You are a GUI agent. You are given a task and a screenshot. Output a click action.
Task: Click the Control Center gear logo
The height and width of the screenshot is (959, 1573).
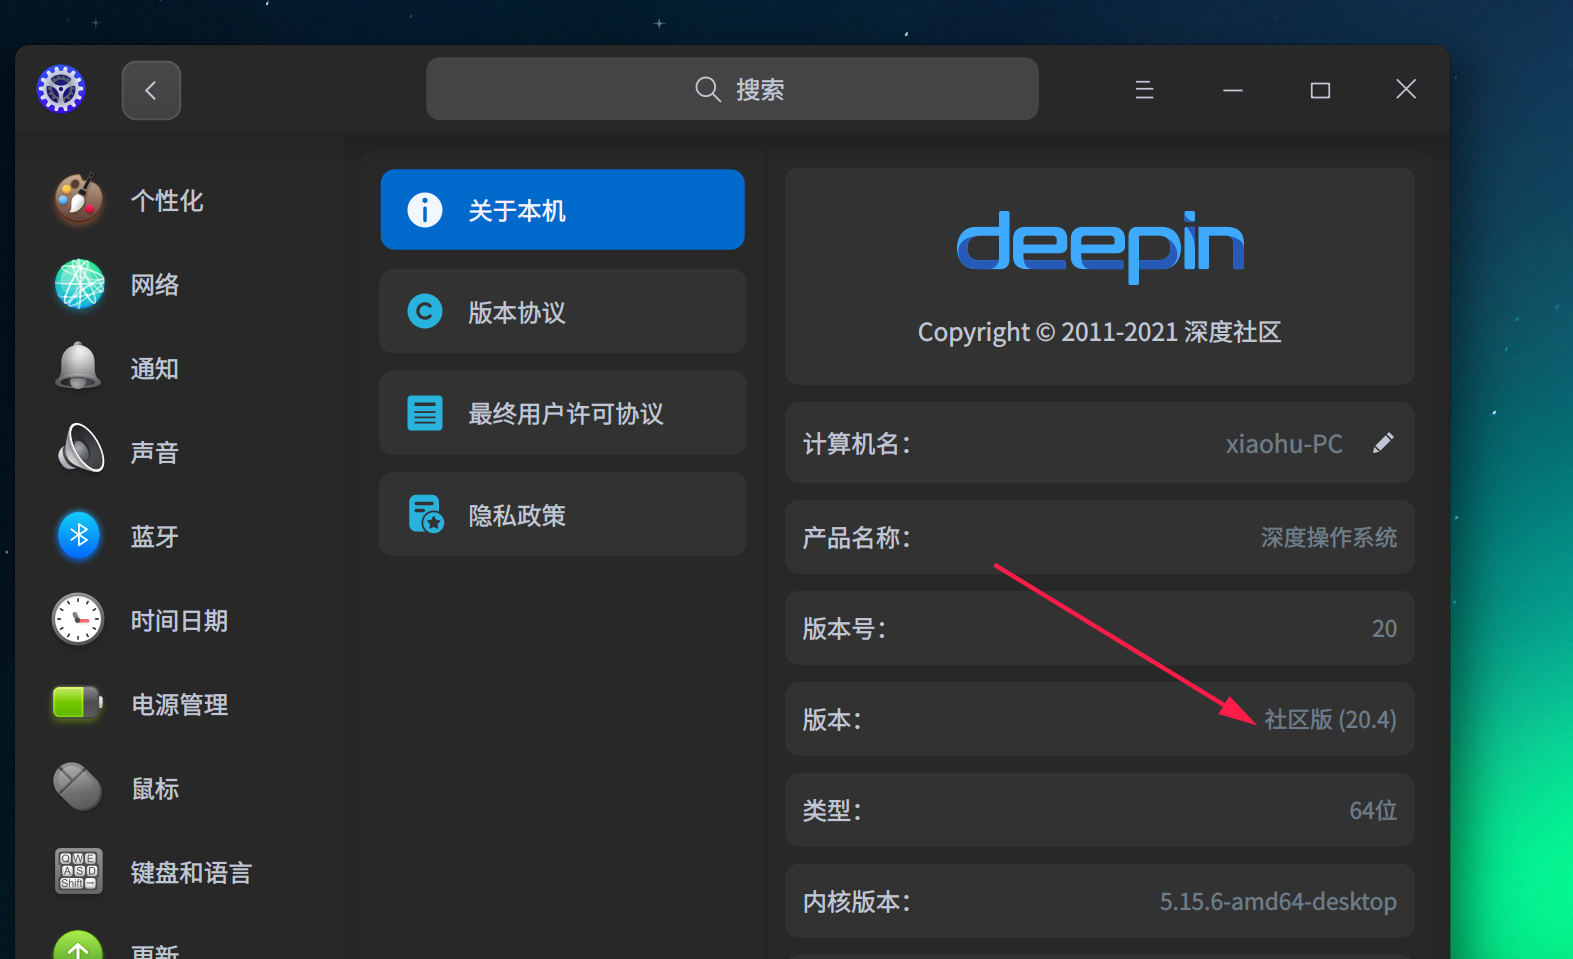(61, 89)
